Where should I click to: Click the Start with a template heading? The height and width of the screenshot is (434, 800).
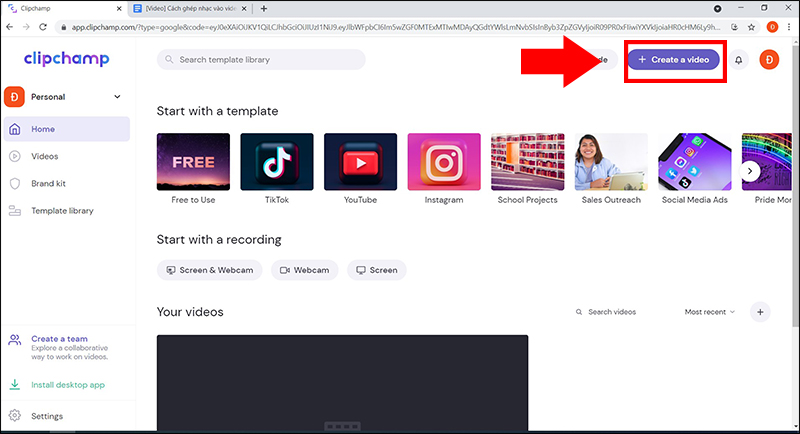(217, 111)
